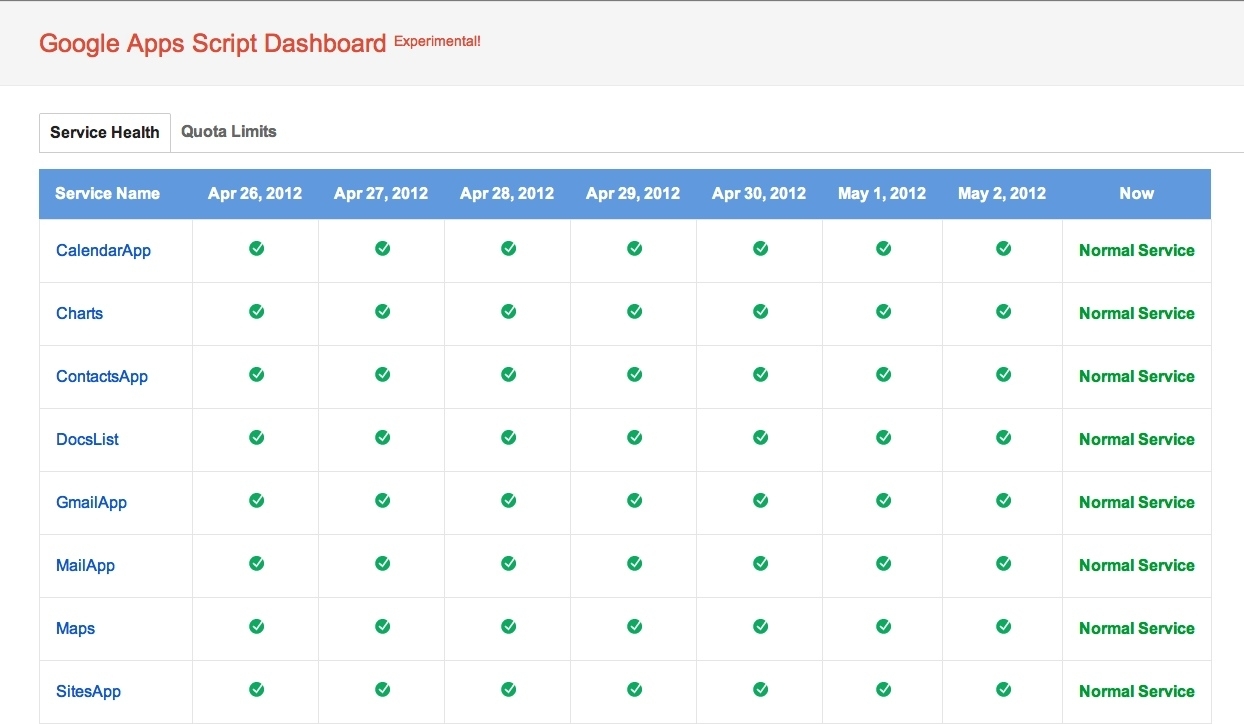Click Normal Service status for SitesApp
Image resolution: width=1244 pixels, height=724 pixels.
click(x=1137, y=691)
